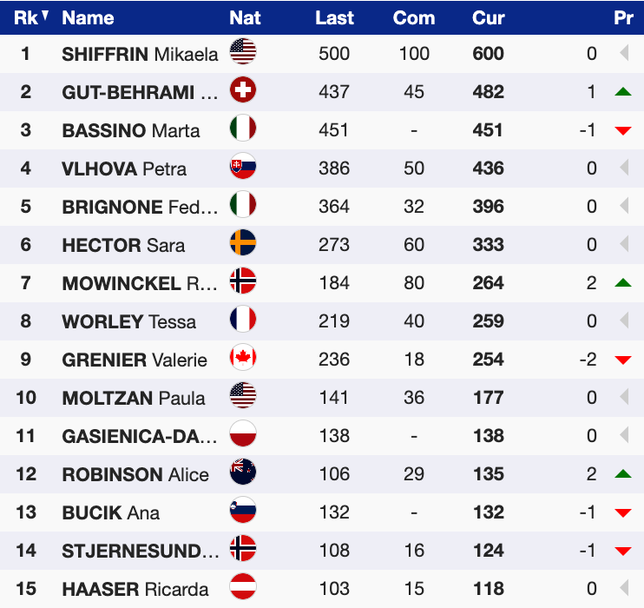This screenshot has width=644, height=608.
Task: Click the Austria flag next to Haaser Ricarda
Action: tap(243, 588)
